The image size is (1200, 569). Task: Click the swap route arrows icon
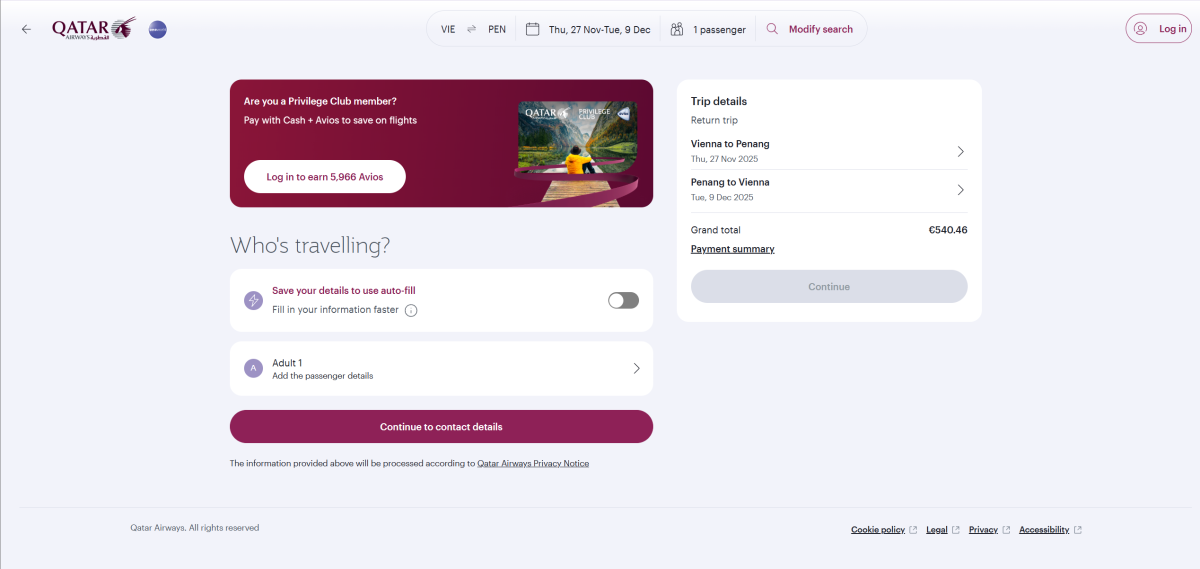(471, 29)
